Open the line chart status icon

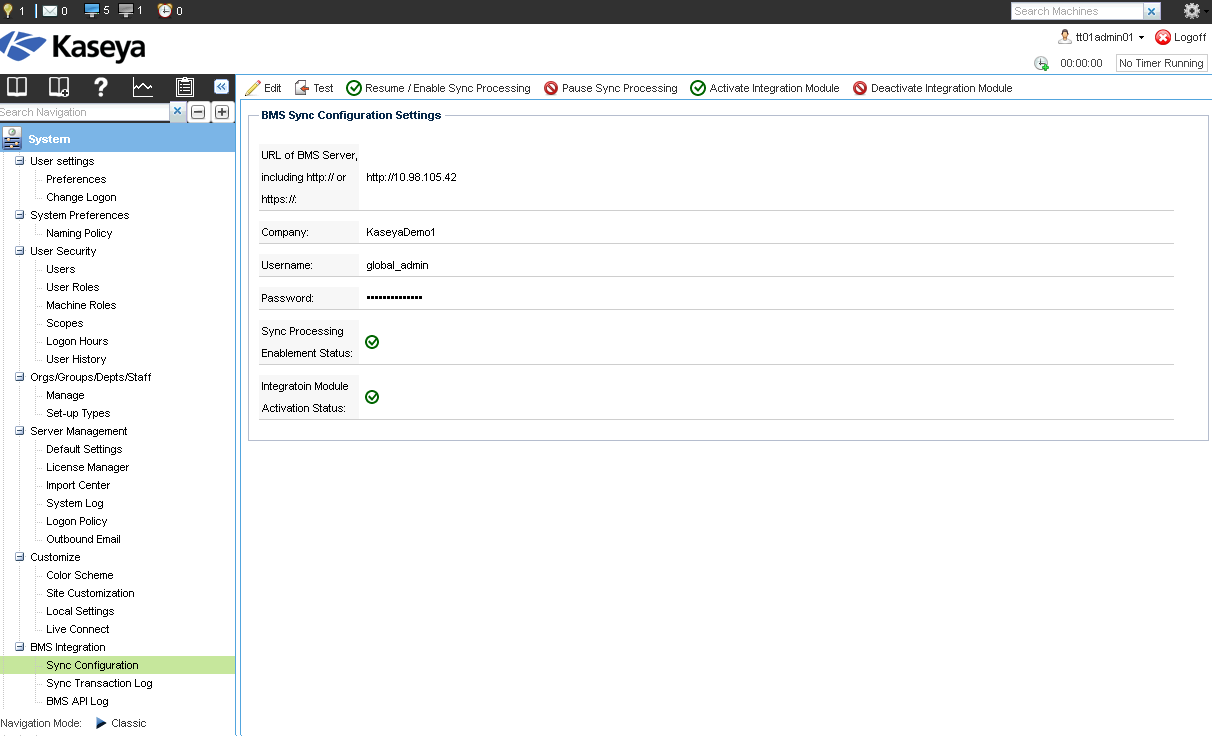point(143,87)
